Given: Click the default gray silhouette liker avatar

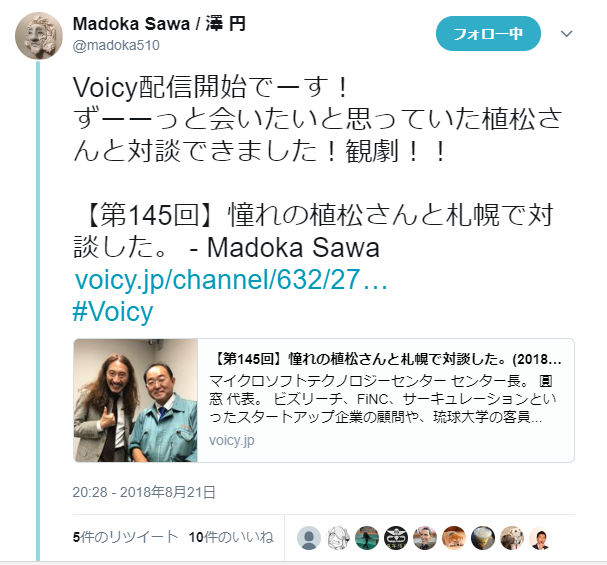Looking at the screenshot, I should point(309,538).
